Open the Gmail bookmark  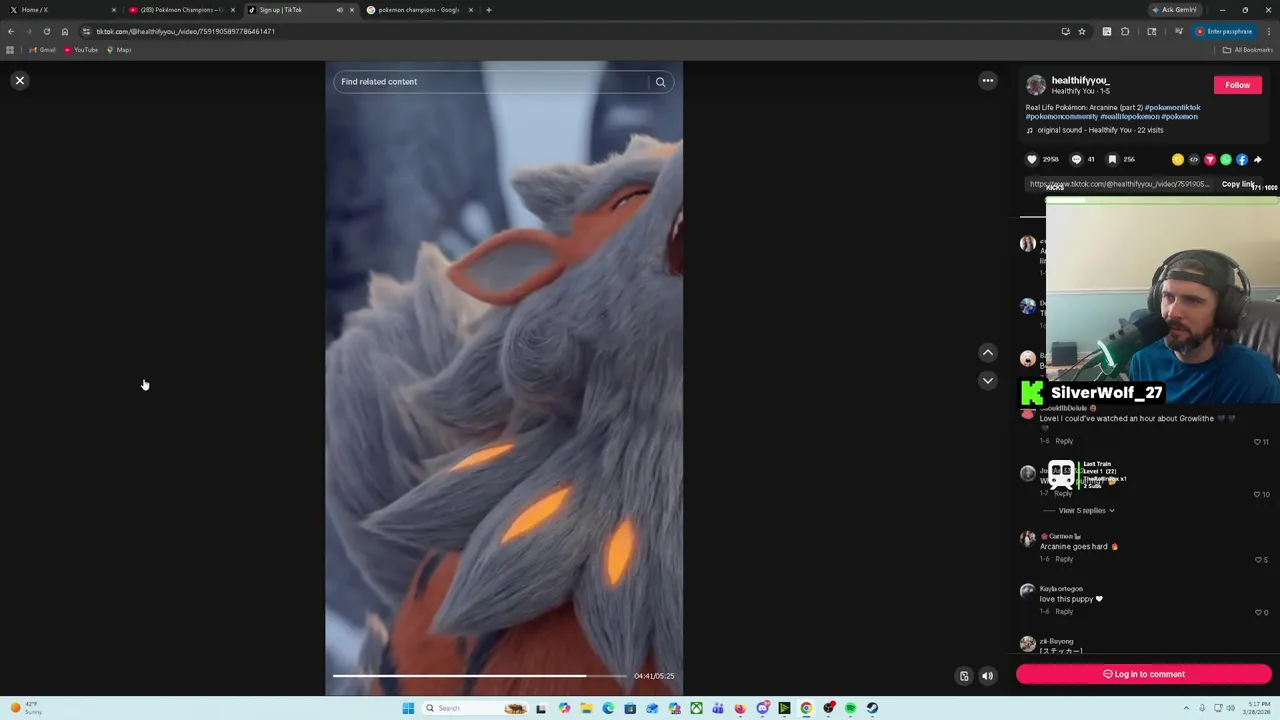[42, 50]
